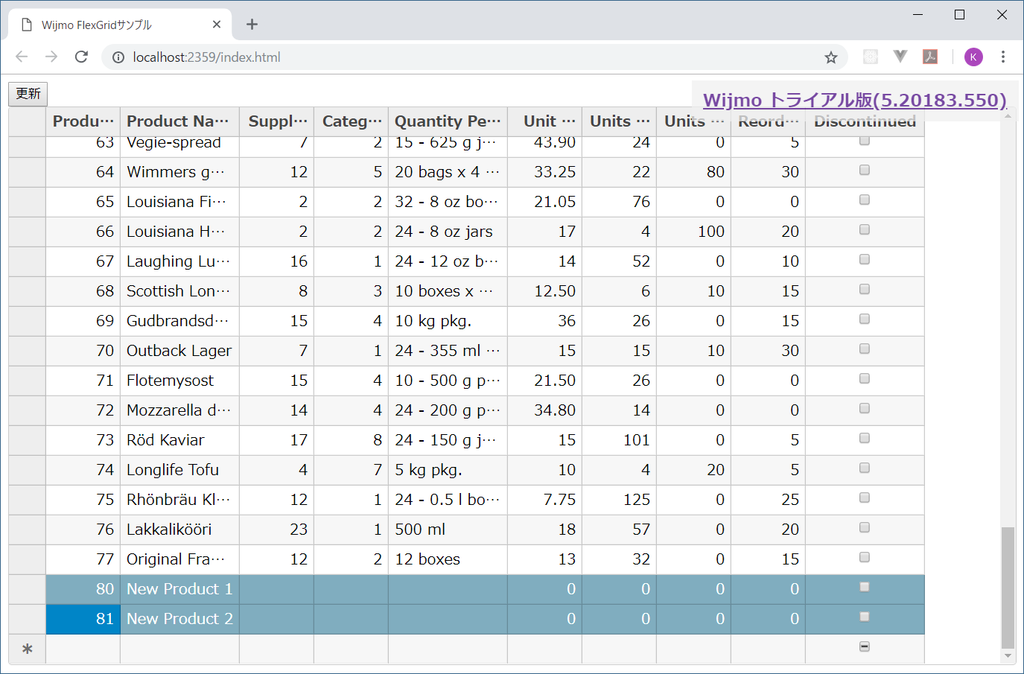The image size is (1024, 674).
Task: Open the PDF extension icon in toolbar
Action: pyautogui.click(x=930, y=57)
